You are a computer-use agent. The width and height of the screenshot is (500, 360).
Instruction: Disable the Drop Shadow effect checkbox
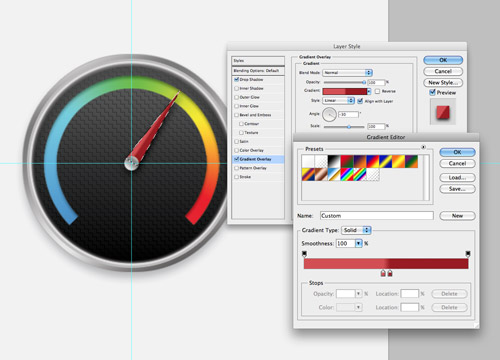(236, 79)
